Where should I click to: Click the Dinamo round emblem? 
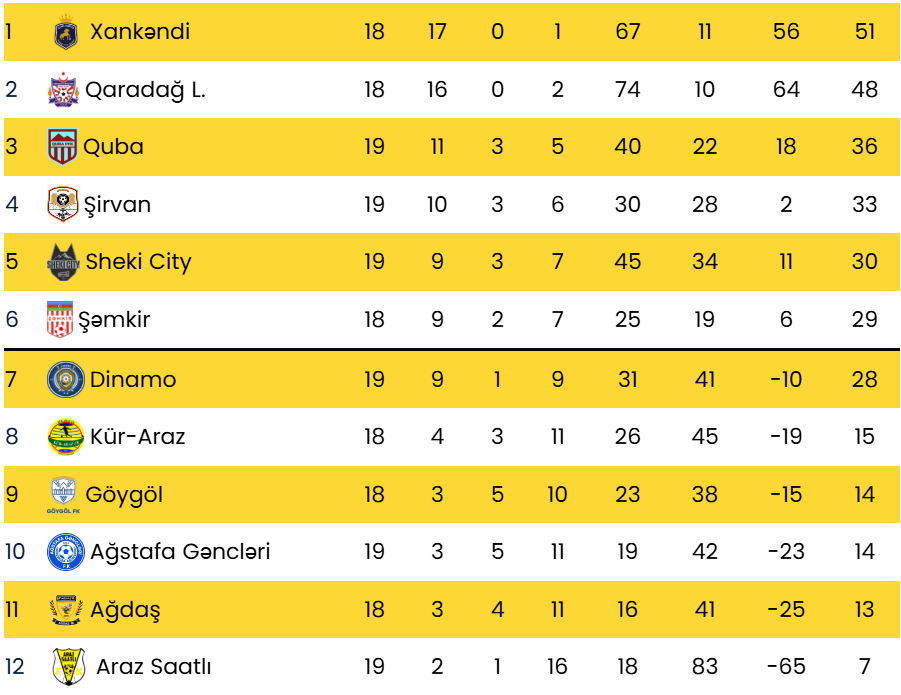point(65,380)
